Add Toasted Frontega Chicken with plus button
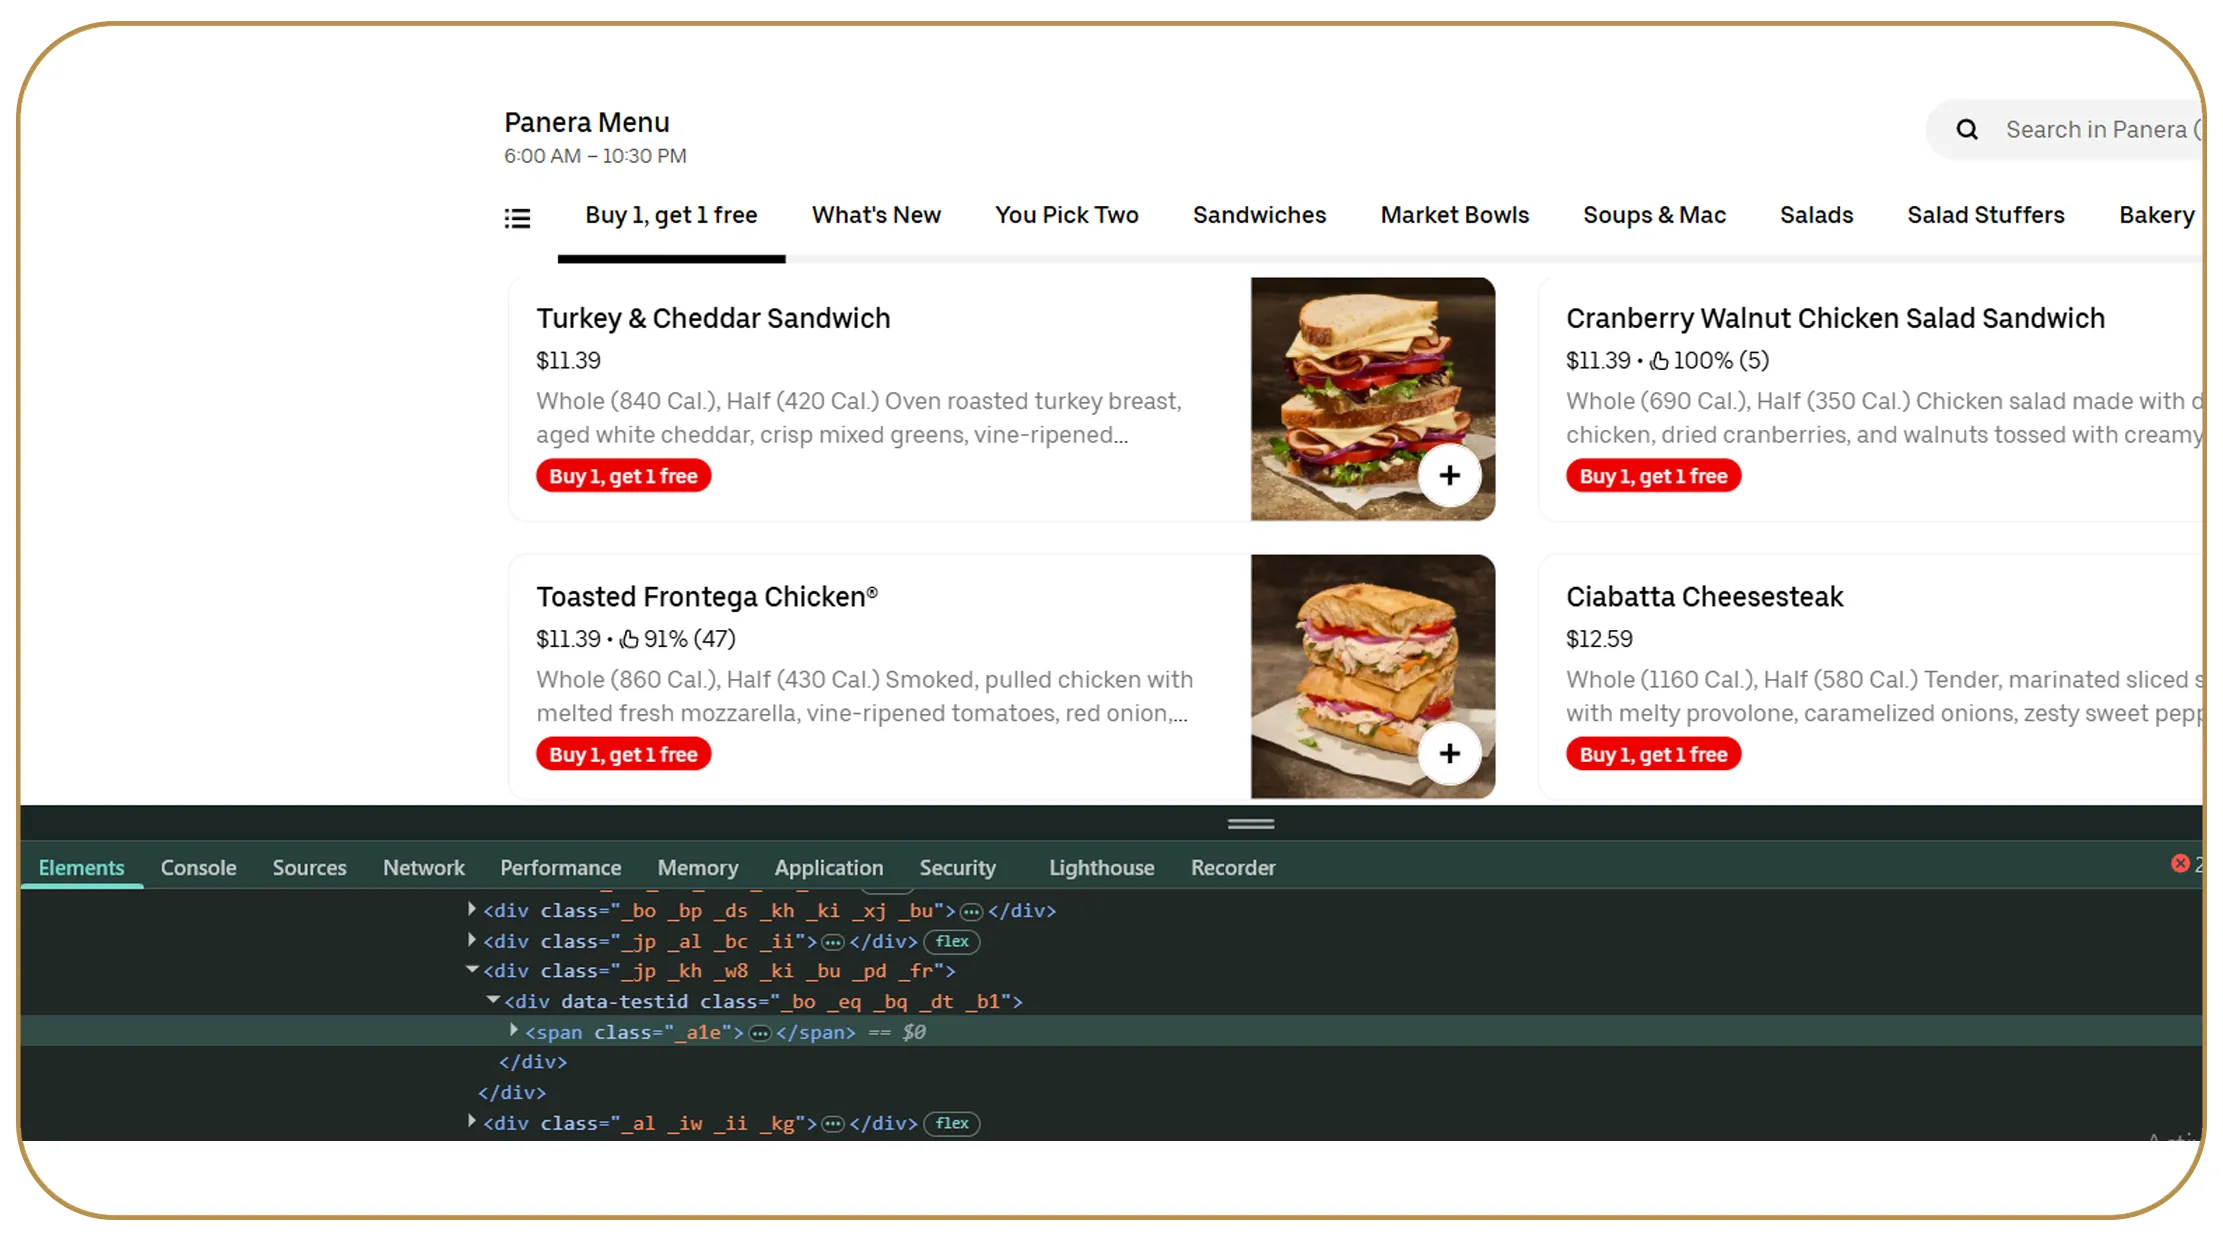 tap(1449, 753)
